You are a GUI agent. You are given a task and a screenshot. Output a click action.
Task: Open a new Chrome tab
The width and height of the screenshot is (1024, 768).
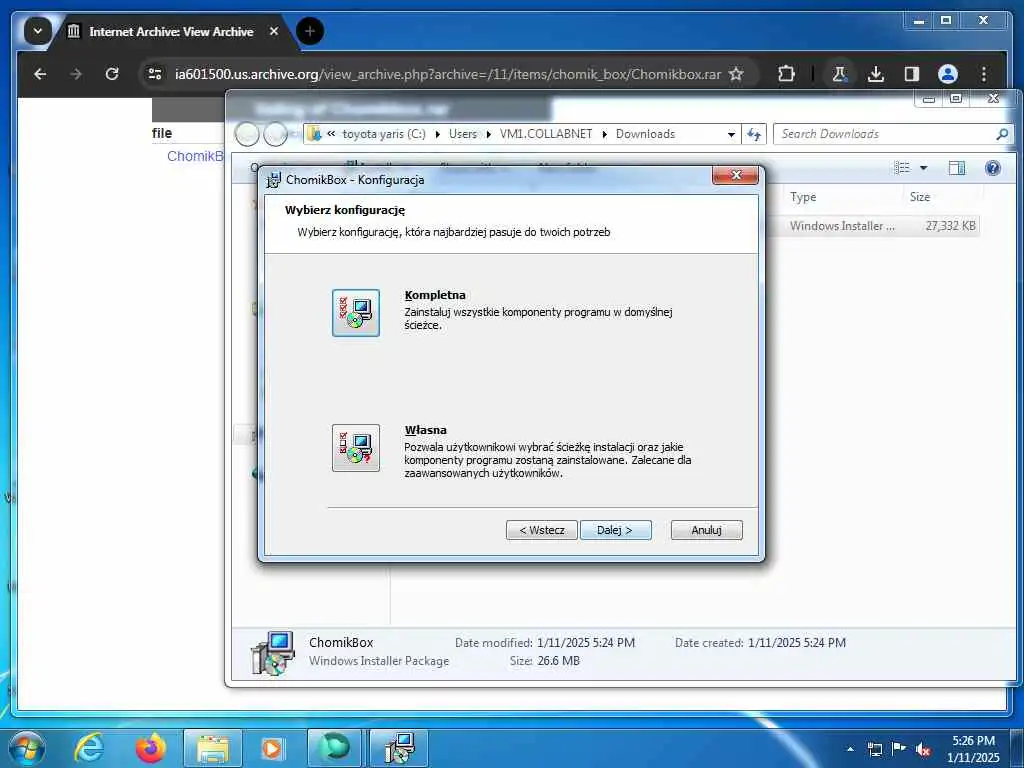tap(310, 31)
